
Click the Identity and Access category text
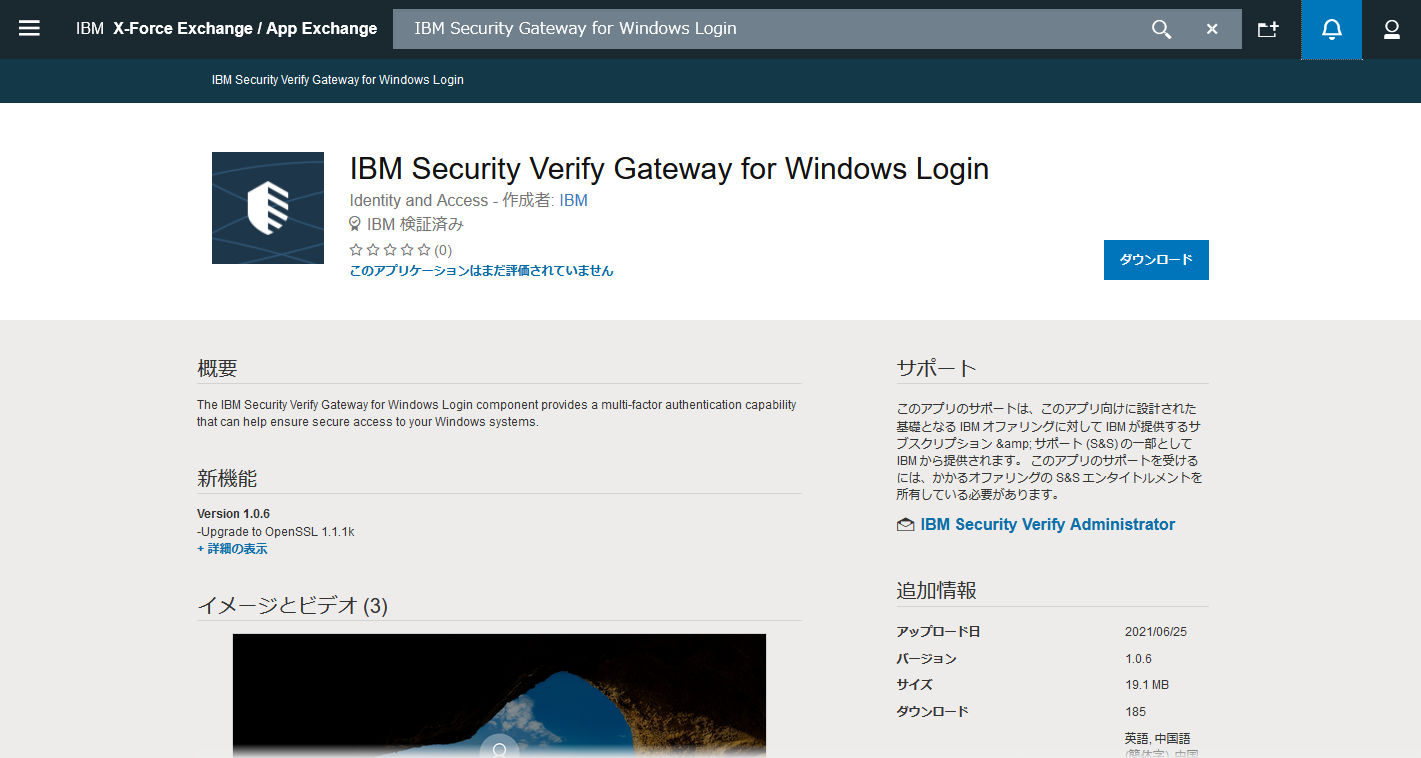(419, 200)
